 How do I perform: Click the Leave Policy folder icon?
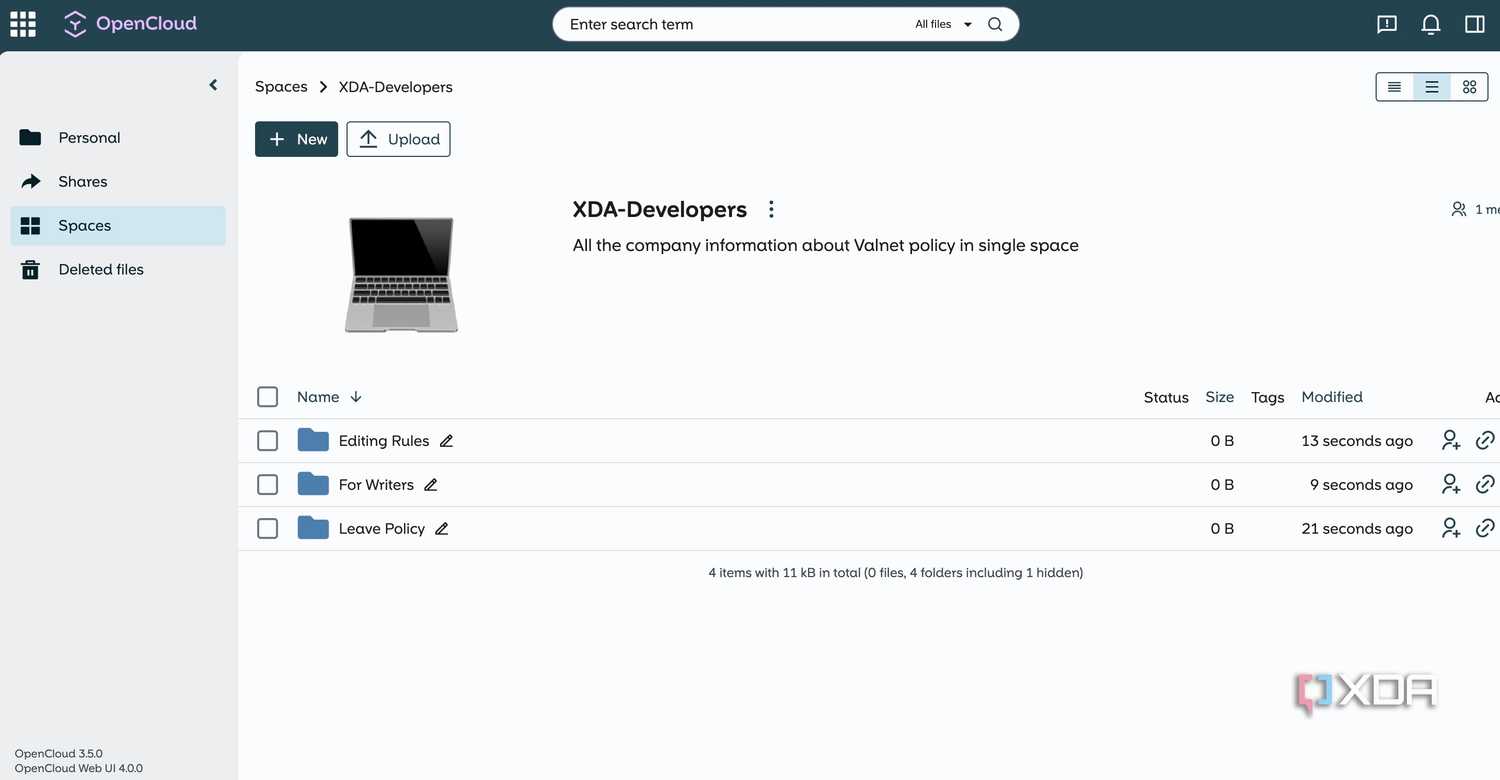click(313, 528)
